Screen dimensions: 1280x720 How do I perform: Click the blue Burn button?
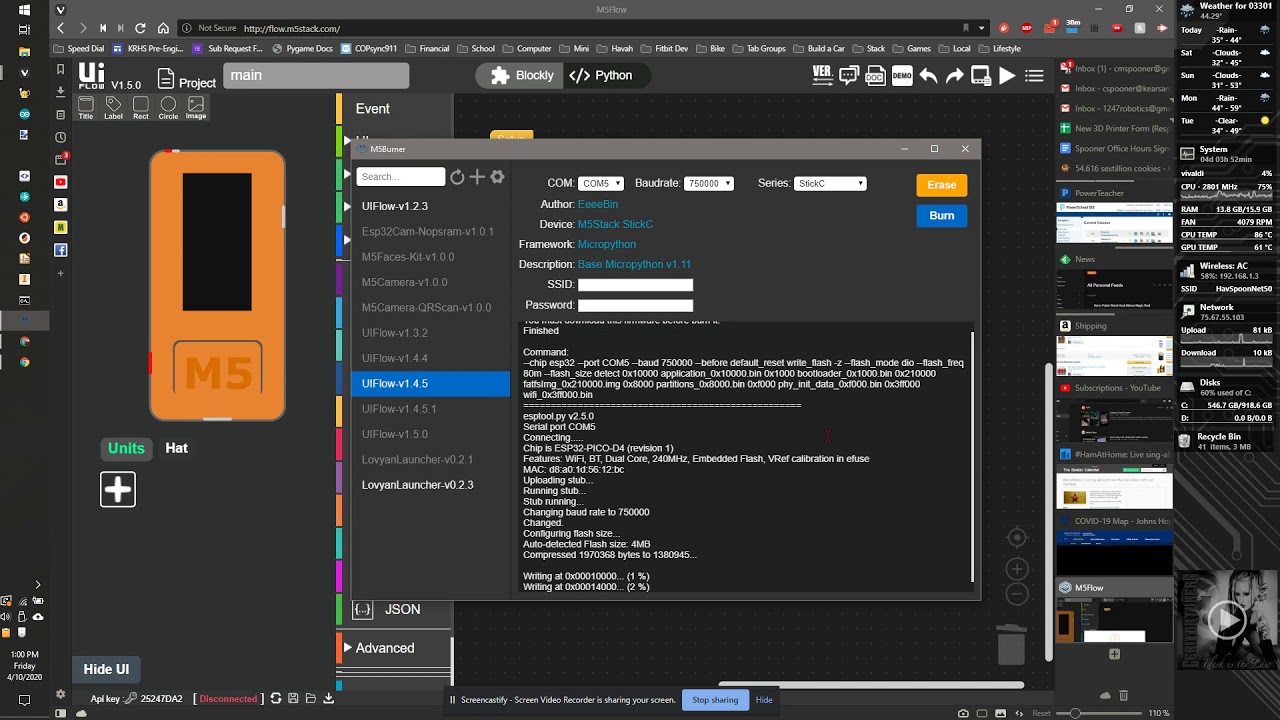point(942,216)
